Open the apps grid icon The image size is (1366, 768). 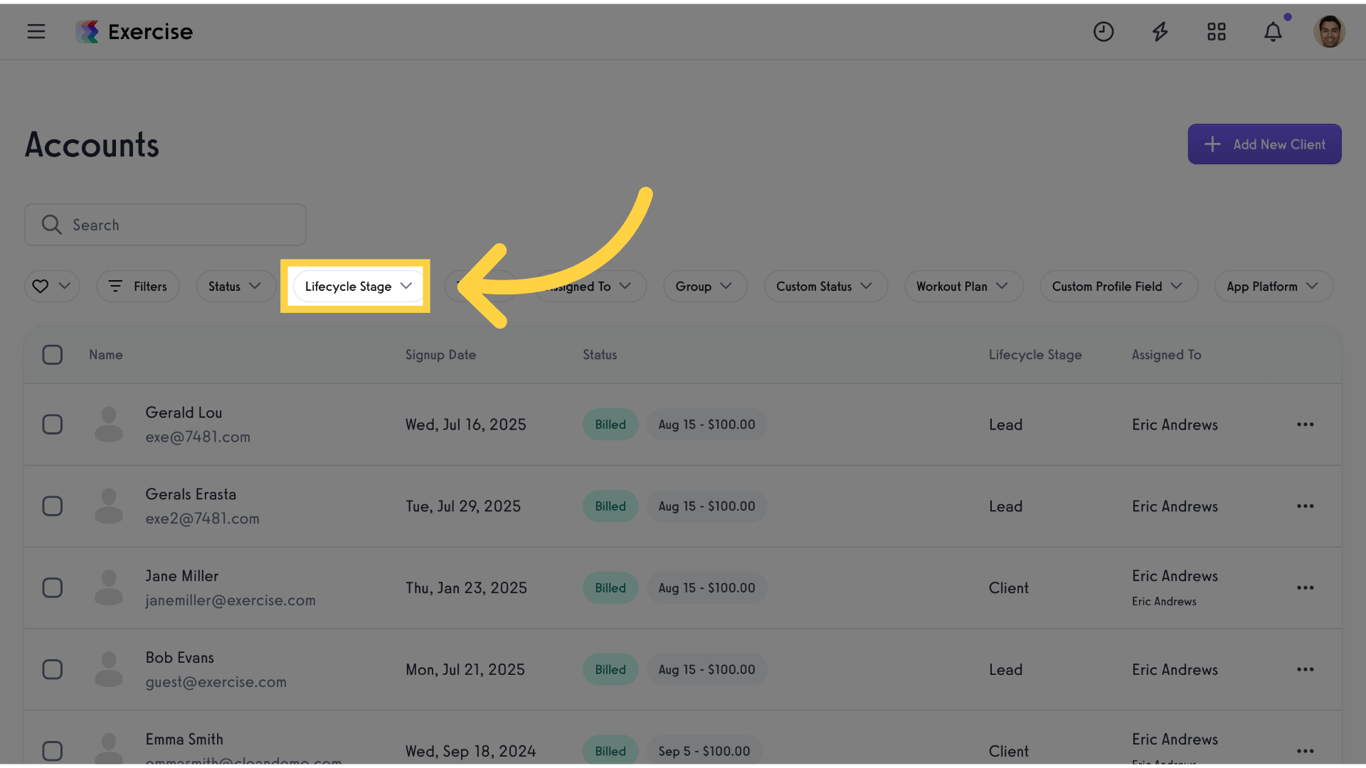(x=1216, y=32)
